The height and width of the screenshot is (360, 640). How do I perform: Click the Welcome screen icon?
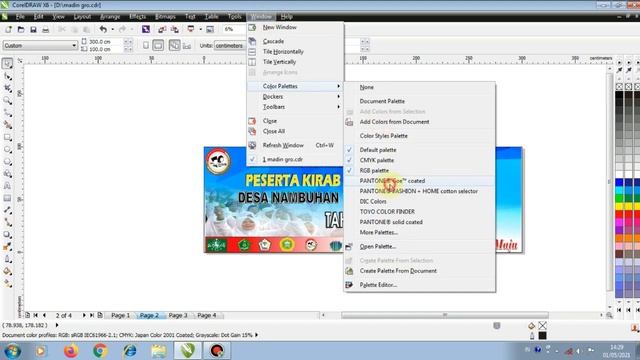pyautogui.click(x=210, y=29)
